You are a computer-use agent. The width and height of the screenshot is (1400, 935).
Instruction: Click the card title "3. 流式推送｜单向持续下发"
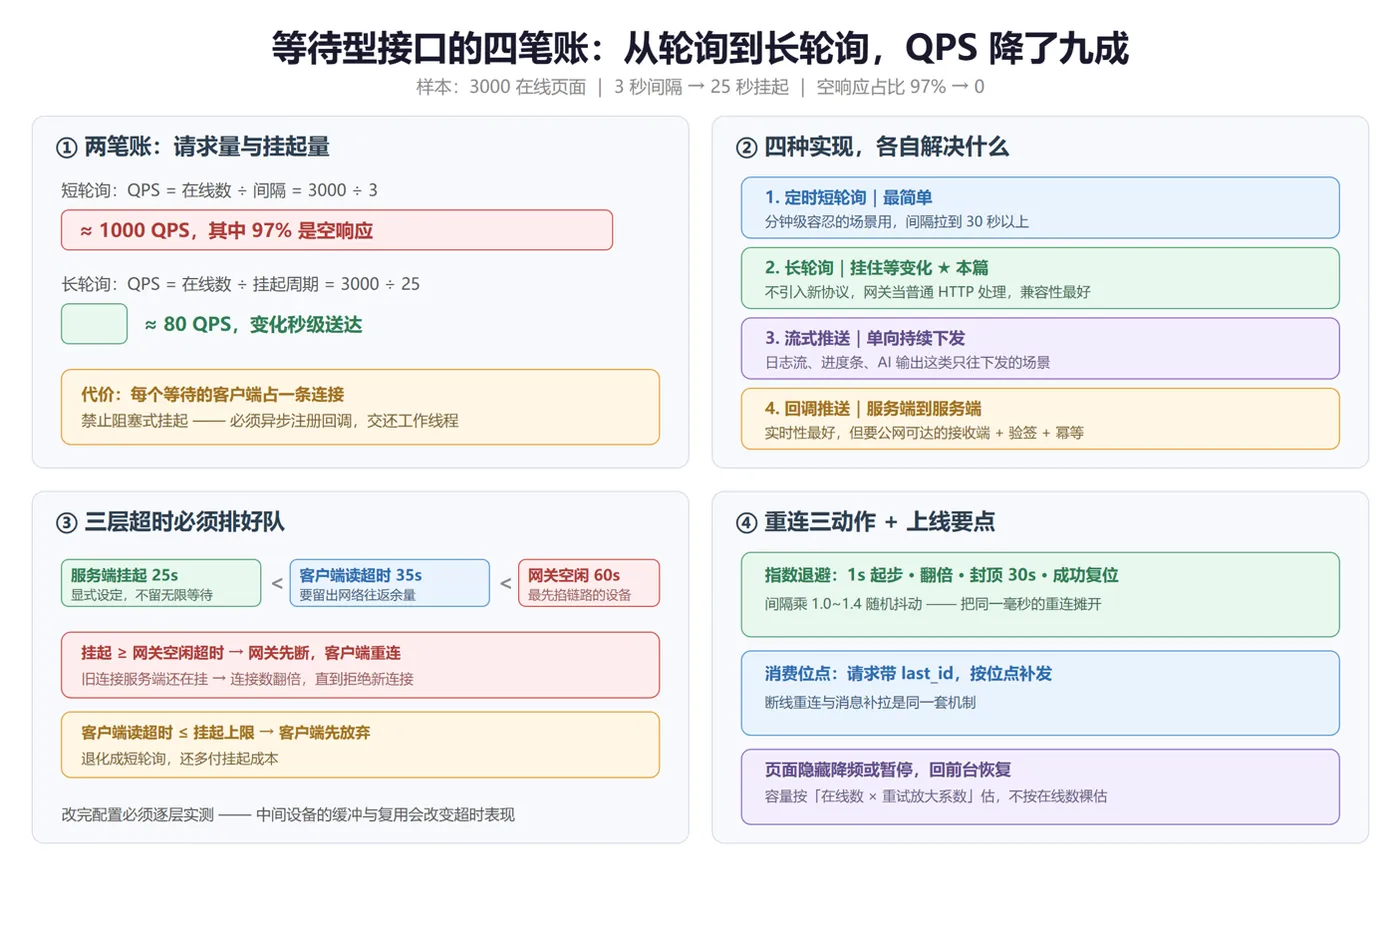pyautogui.click(x=865, y=338)
